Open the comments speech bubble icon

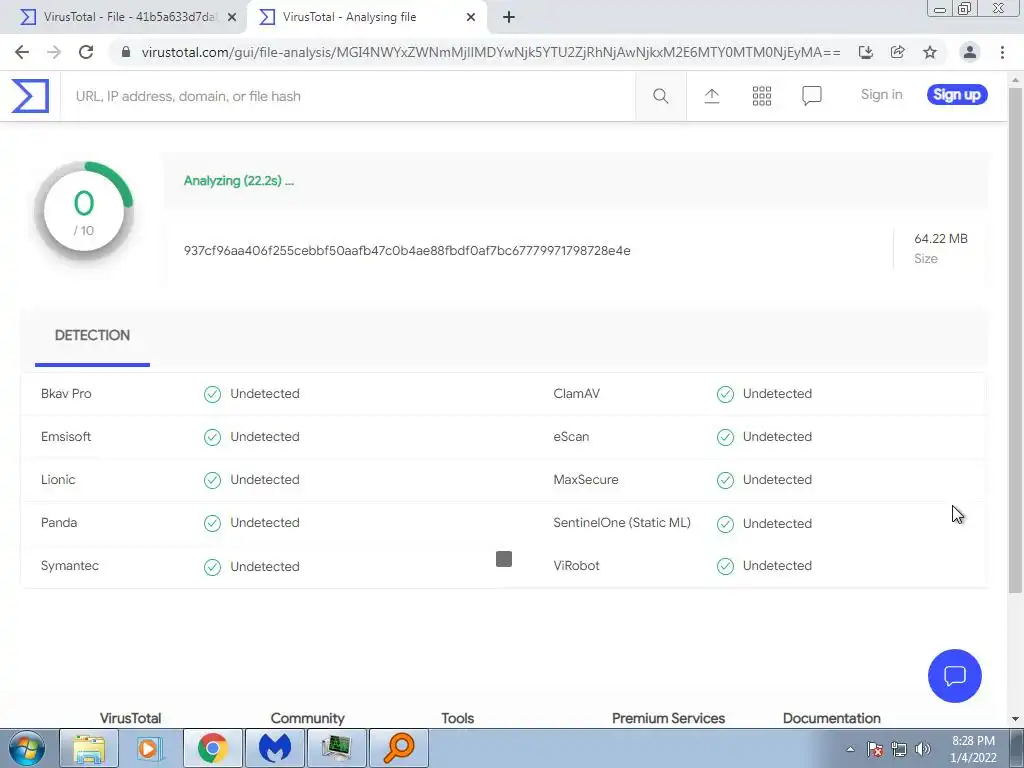[812, 96]
